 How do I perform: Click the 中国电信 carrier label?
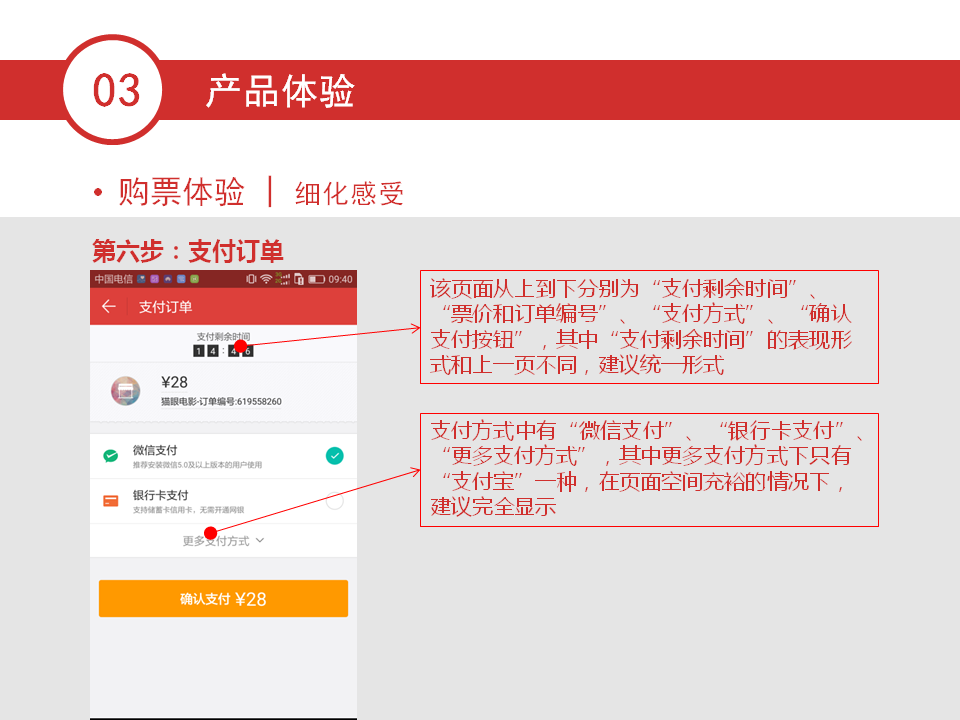(113, 279)
